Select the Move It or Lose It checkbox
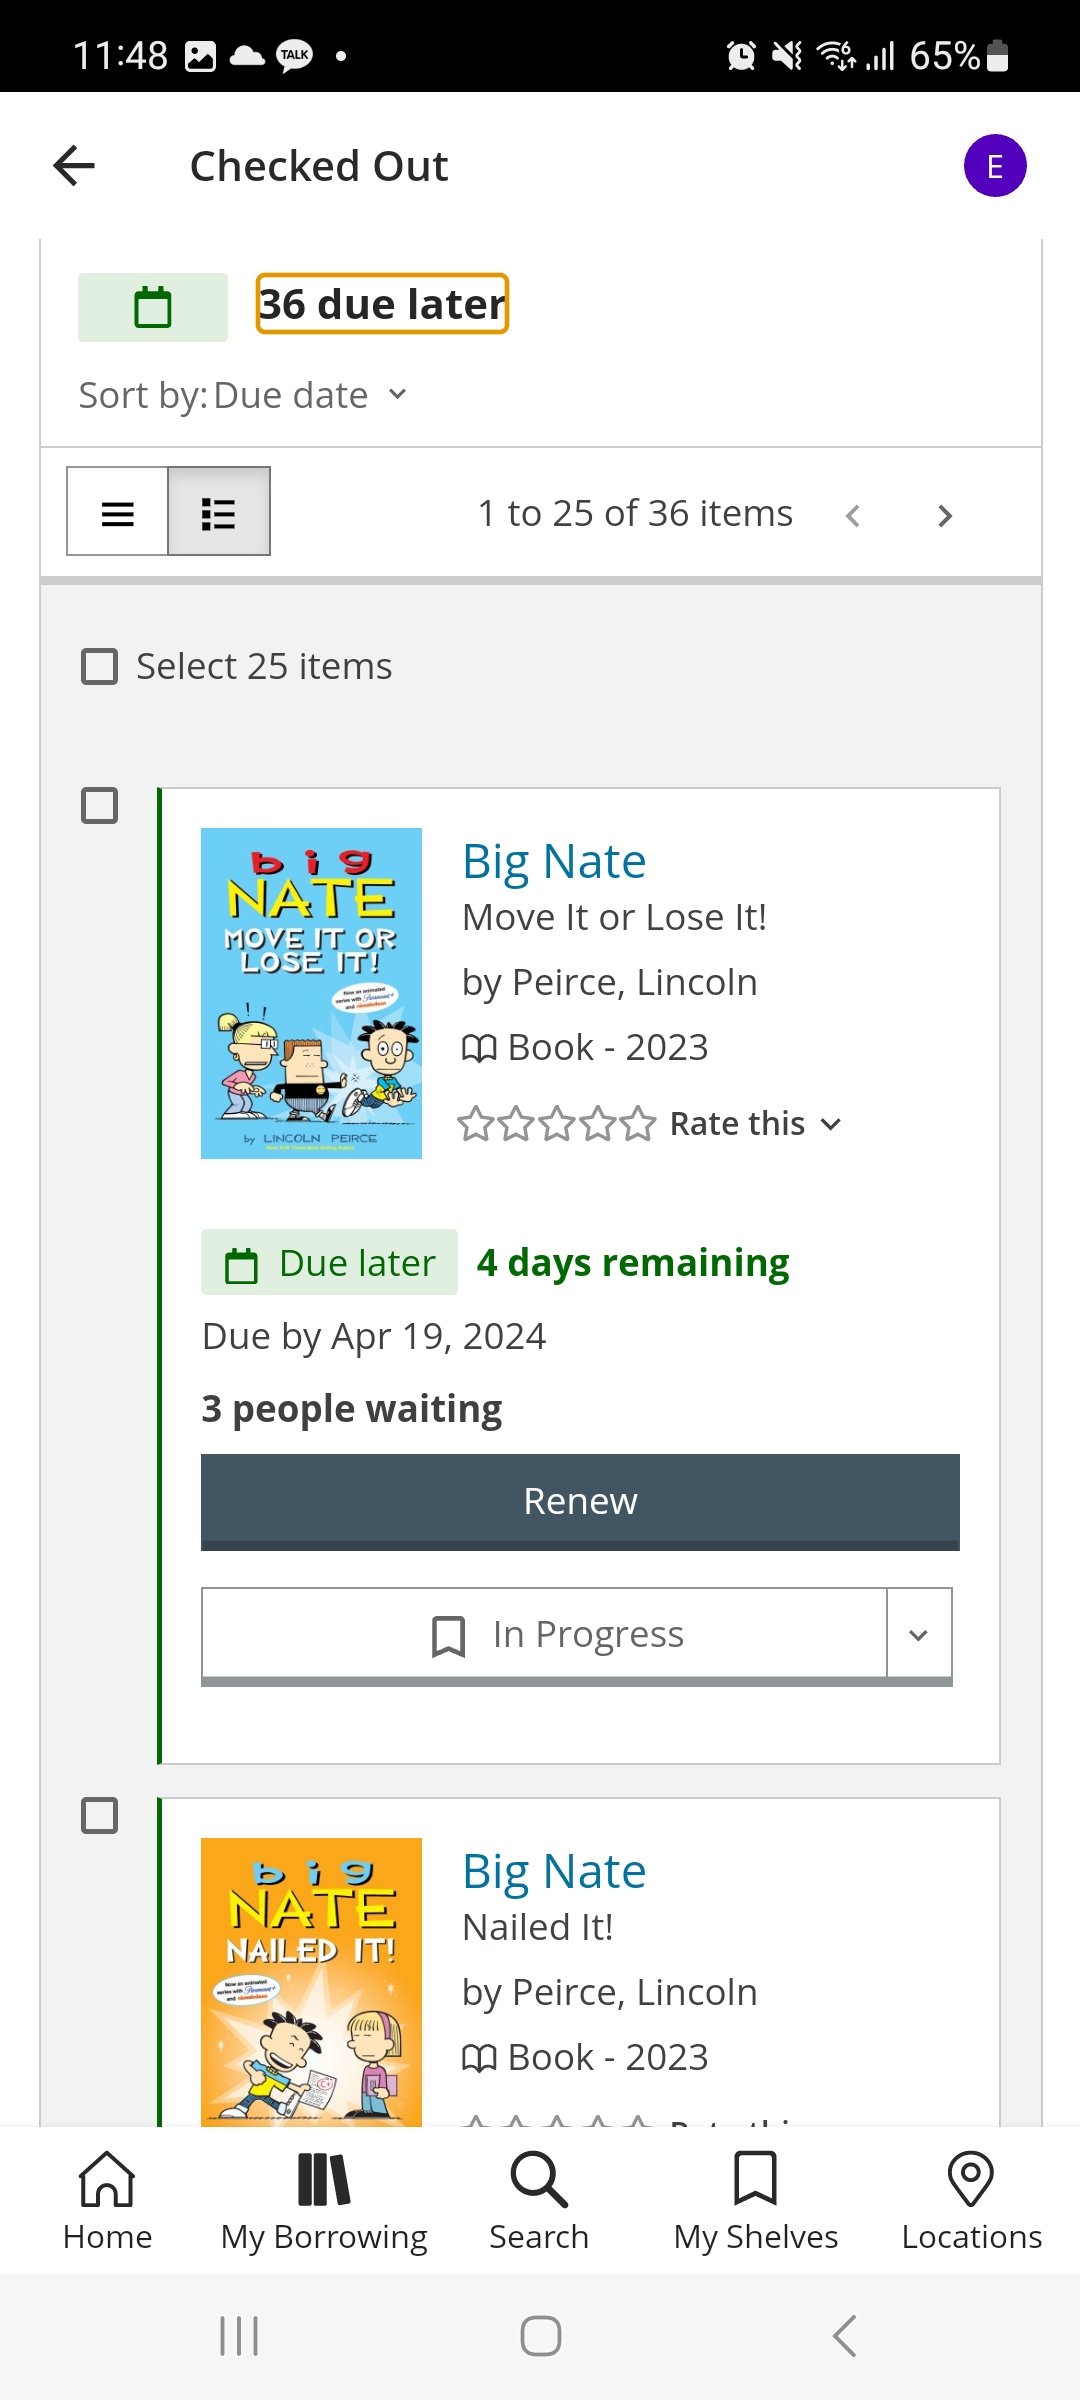The image size is (1080, 2400). point(99,805)
